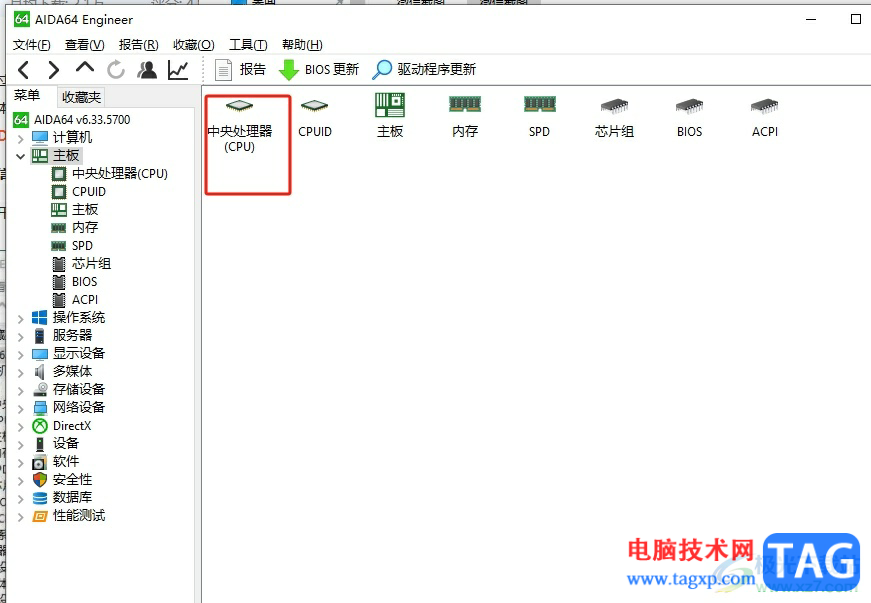
Task: Select BIOS in the tree
Action: coord(74,282)
